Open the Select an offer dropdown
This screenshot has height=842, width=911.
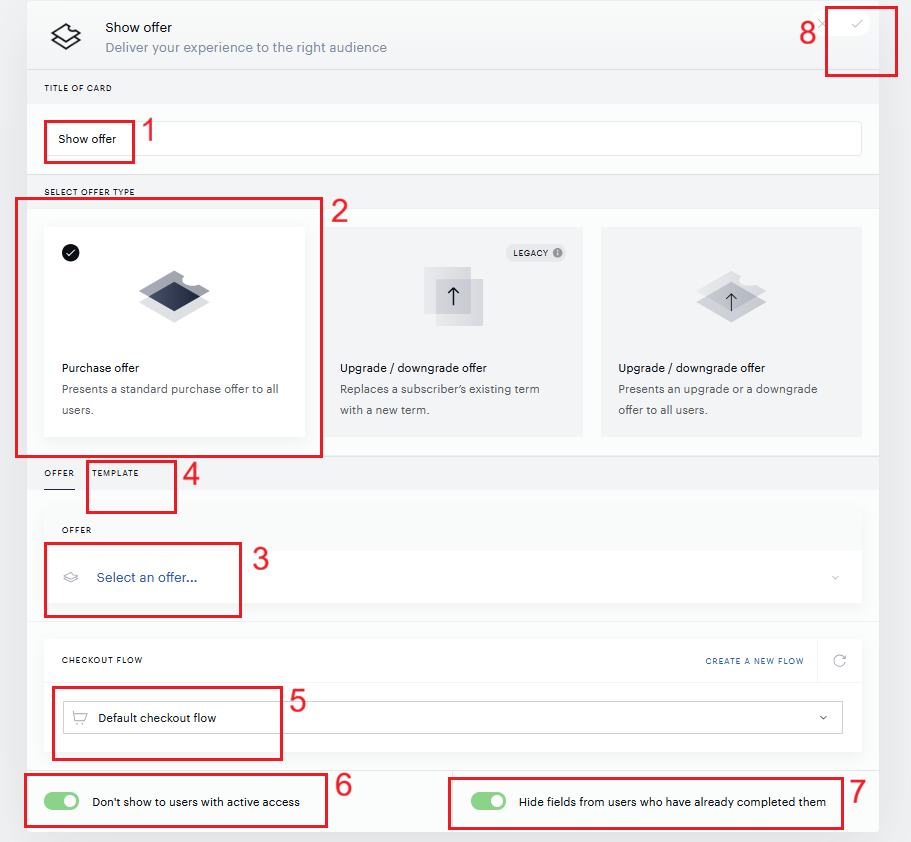click(x=453, y=577)
